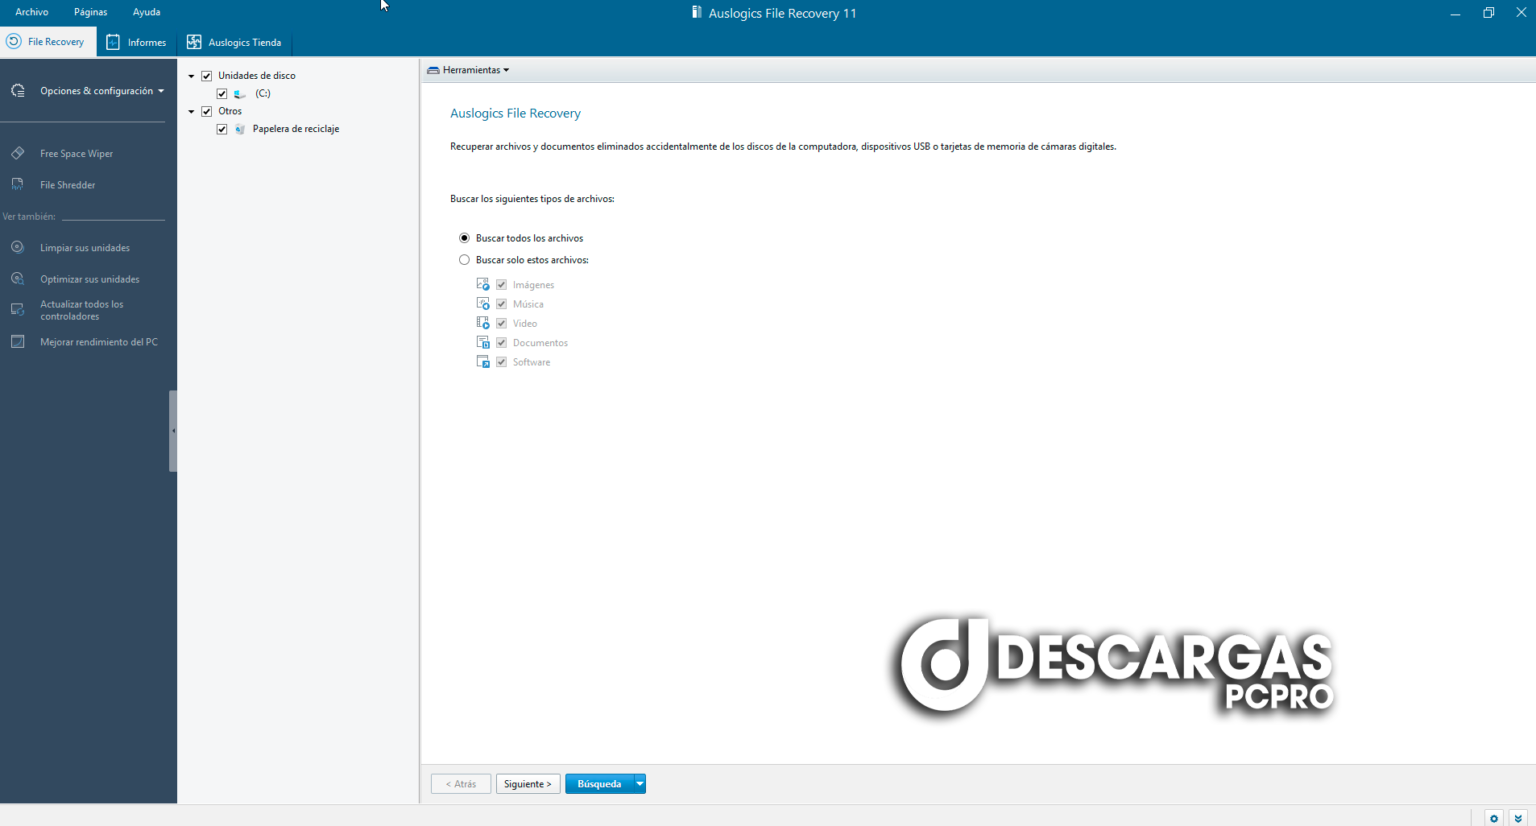Collapse the Otros tree node
Screen dimensions: 1536x826
pos(191,112)
